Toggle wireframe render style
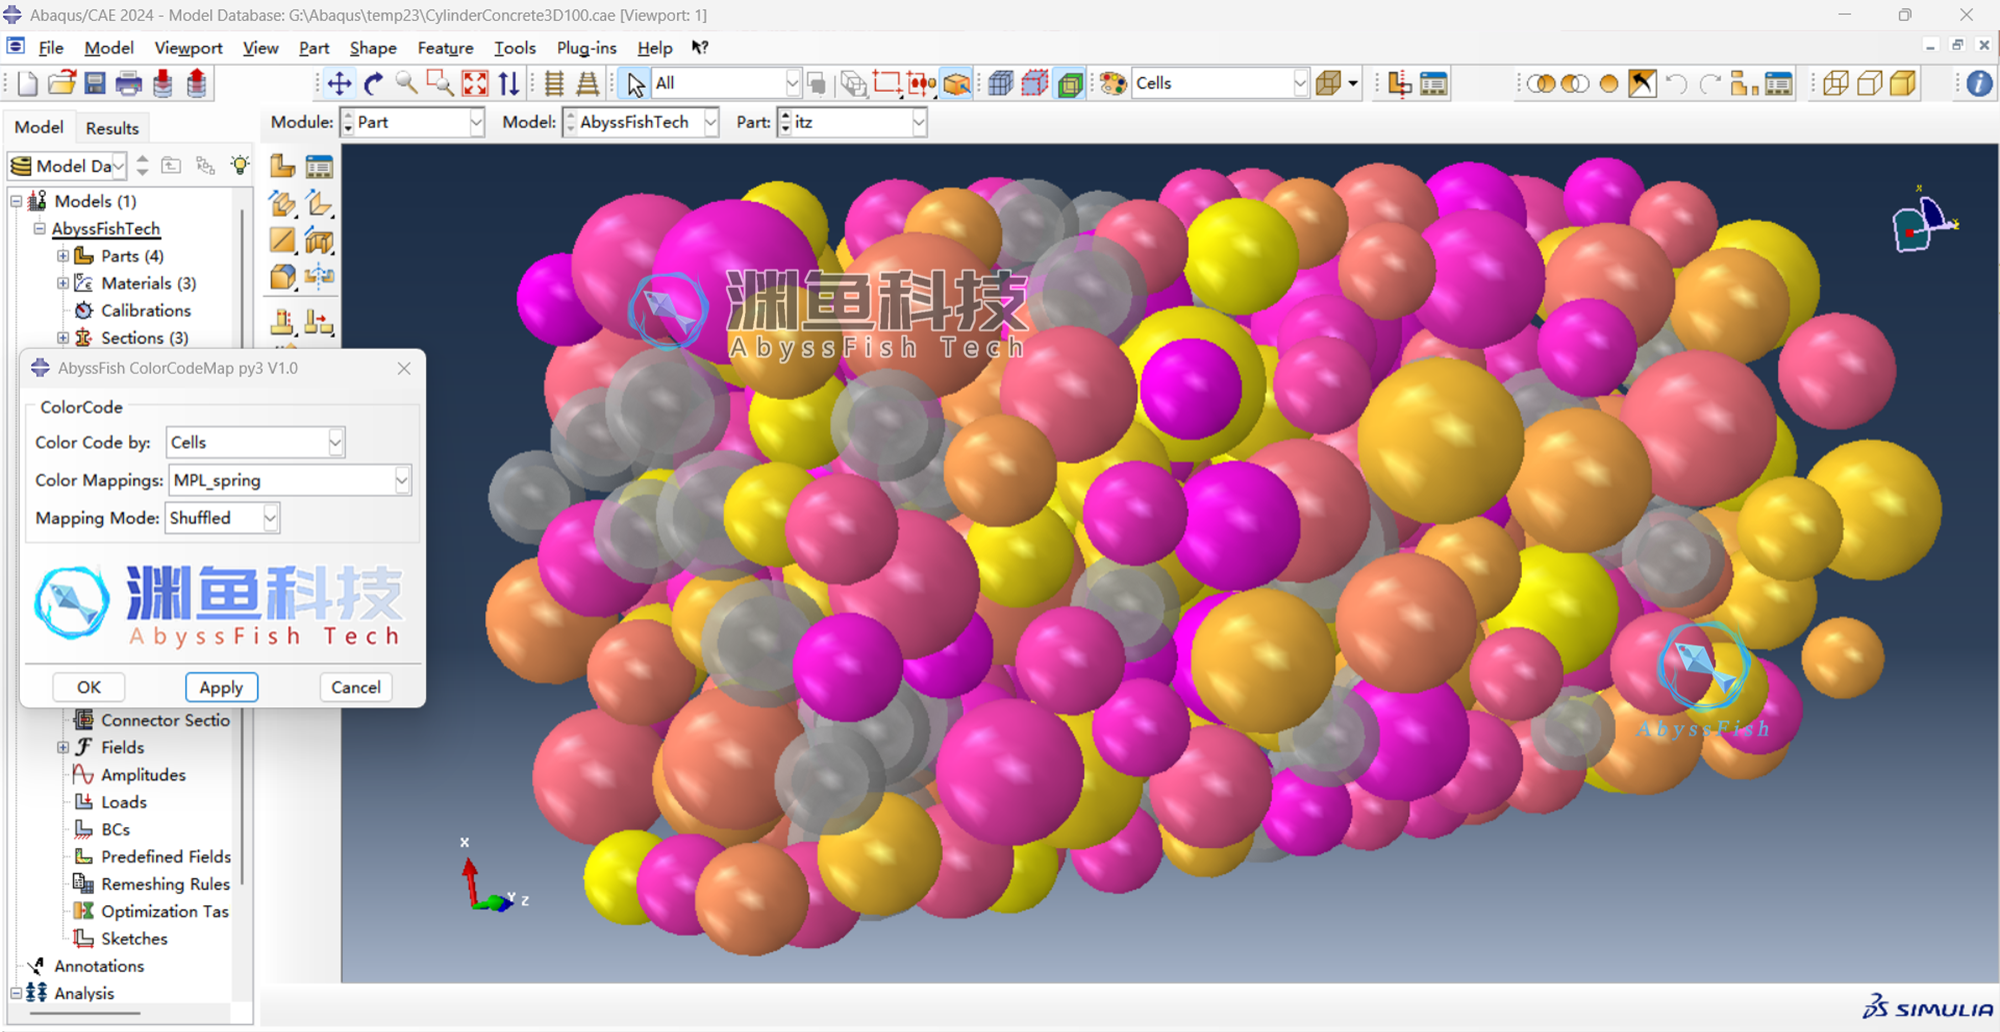The image size is (2000, 1032). point(1836,83)
